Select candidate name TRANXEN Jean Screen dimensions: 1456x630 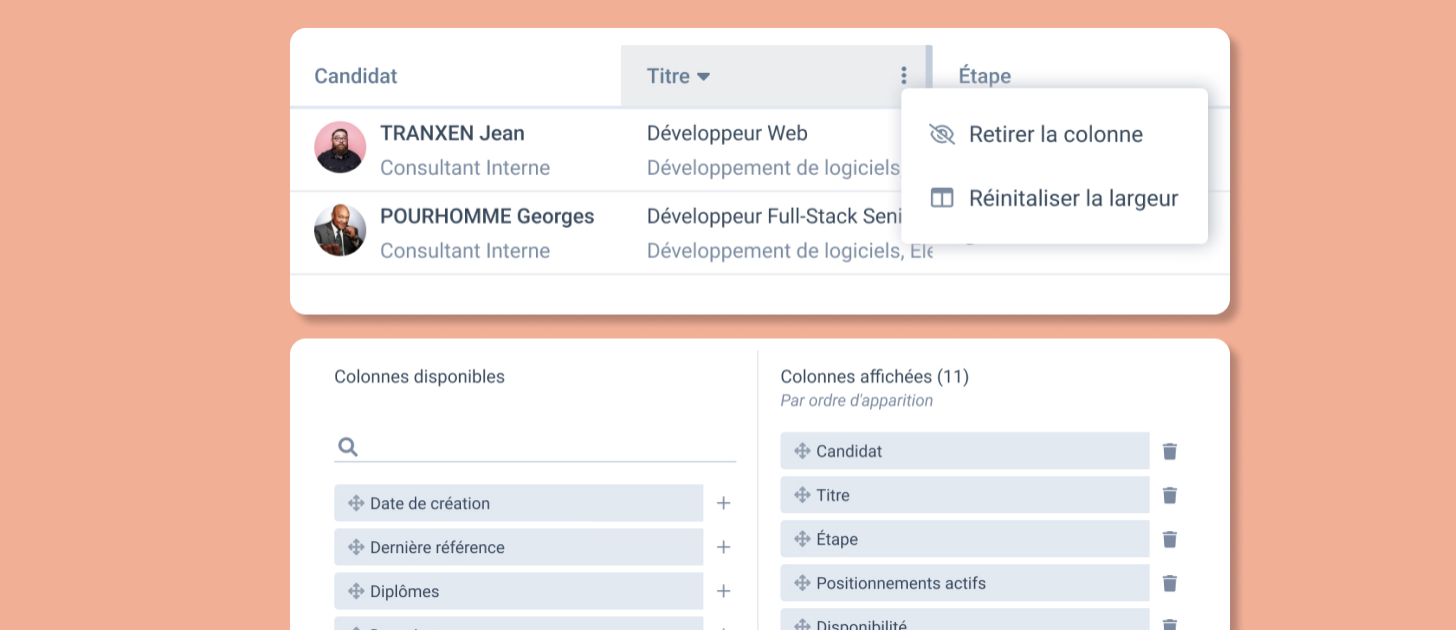452,133
